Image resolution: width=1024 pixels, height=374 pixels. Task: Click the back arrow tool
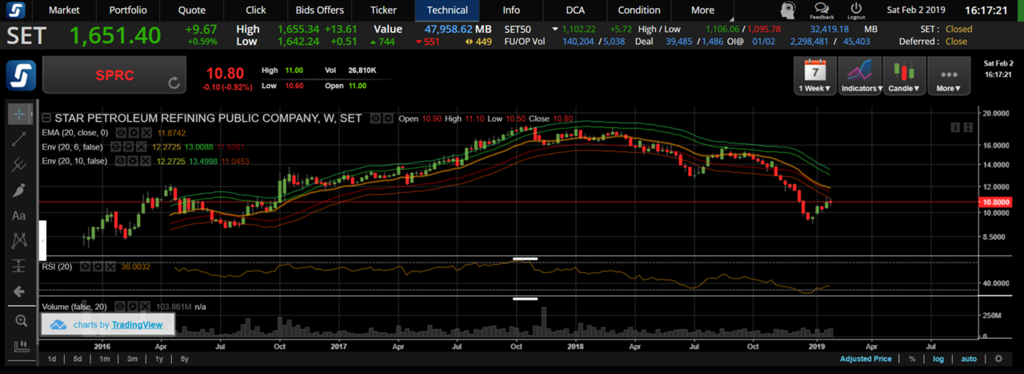(19, 291)
